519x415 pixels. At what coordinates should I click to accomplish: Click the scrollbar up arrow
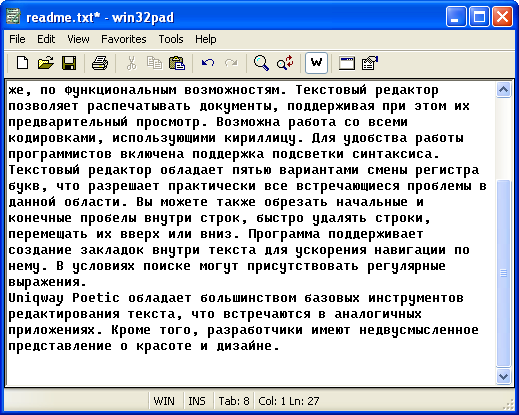(503, 90)
